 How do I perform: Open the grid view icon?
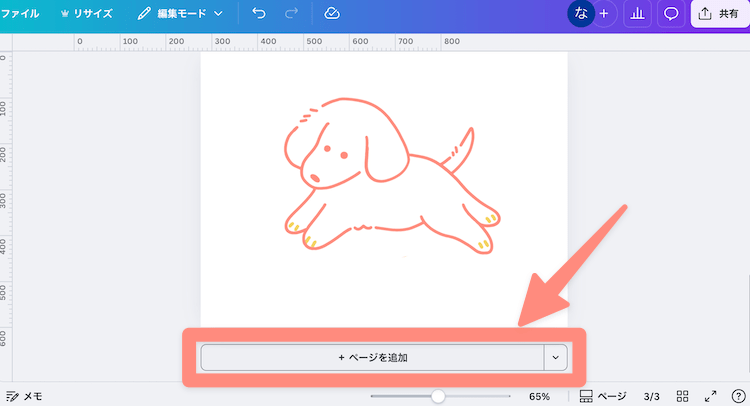click(x=683, y=396)
